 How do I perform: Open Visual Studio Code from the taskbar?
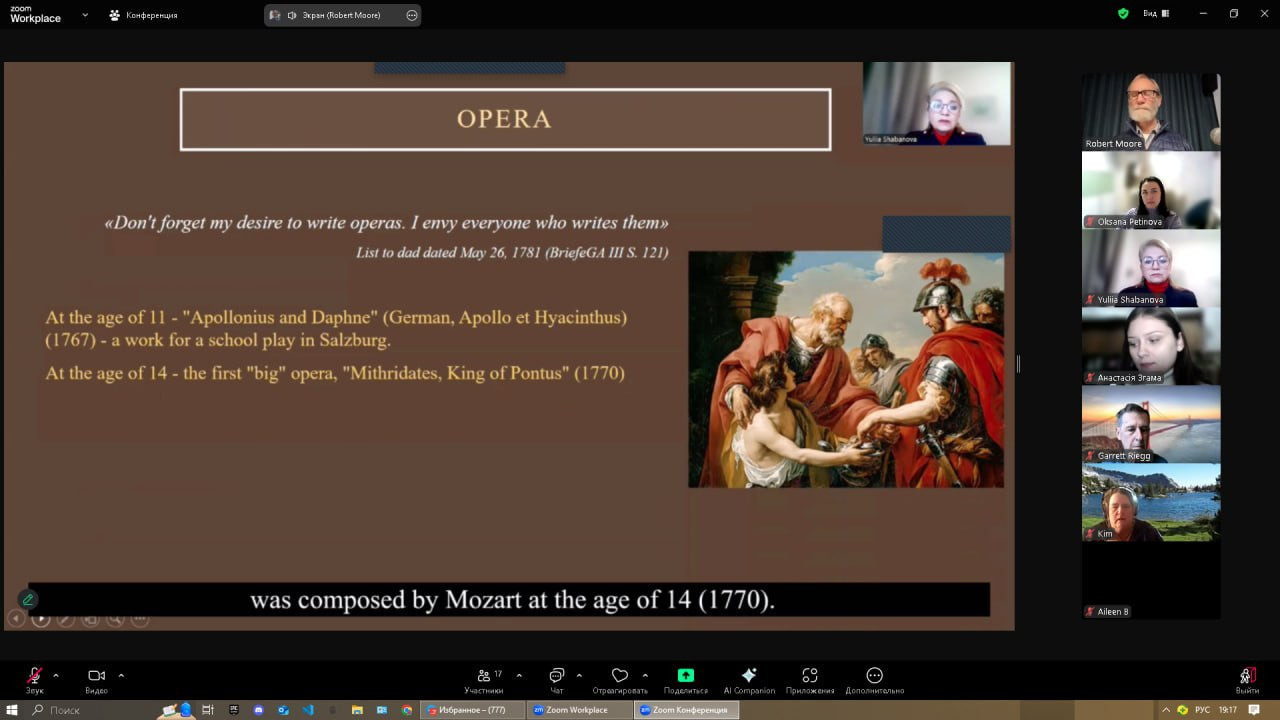pyautogui.click(x=308, y=710)
